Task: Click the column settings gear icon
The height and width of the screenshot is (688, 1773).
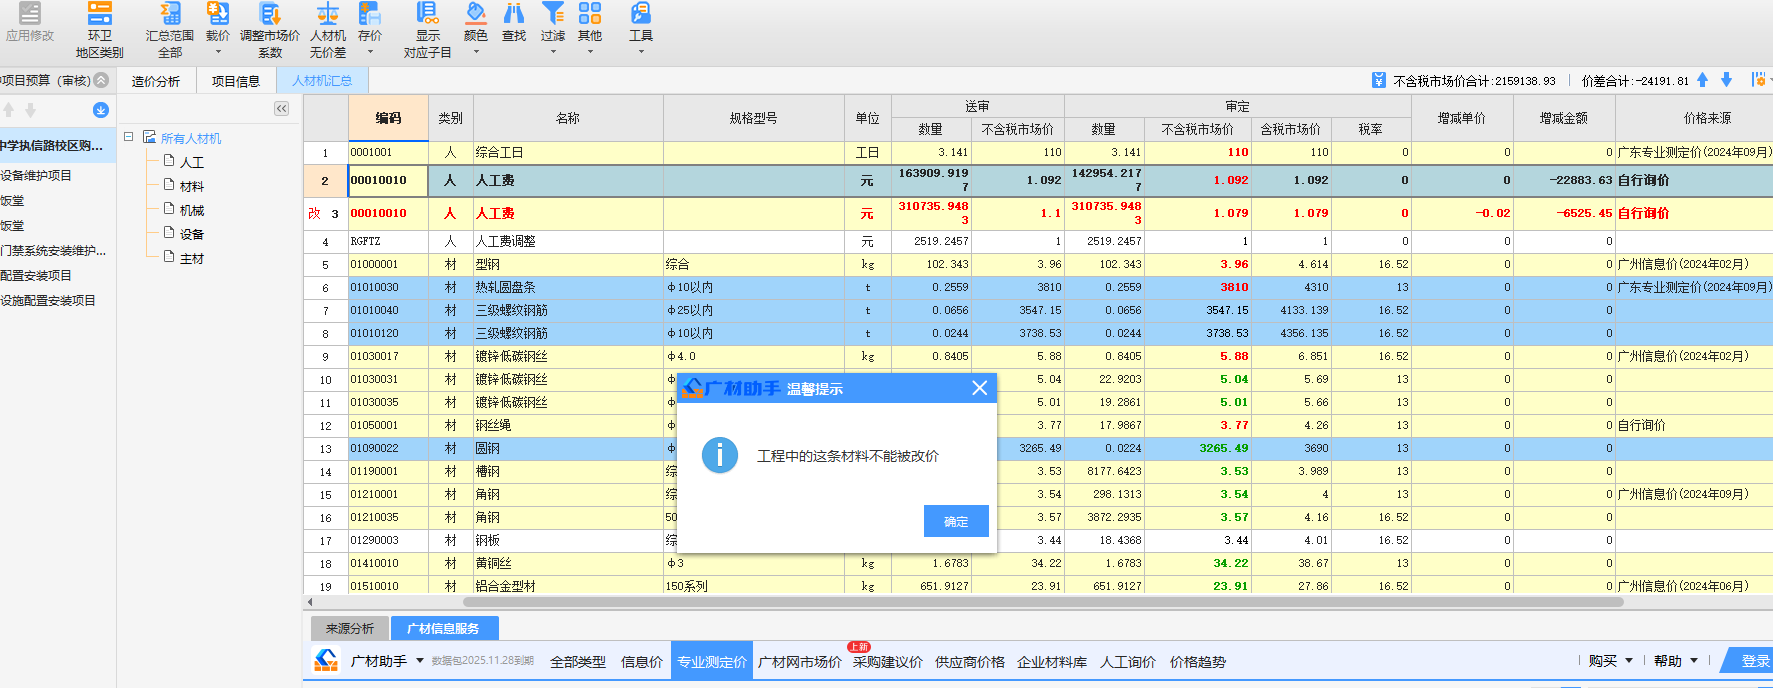Action: (x=1759, y=80)
